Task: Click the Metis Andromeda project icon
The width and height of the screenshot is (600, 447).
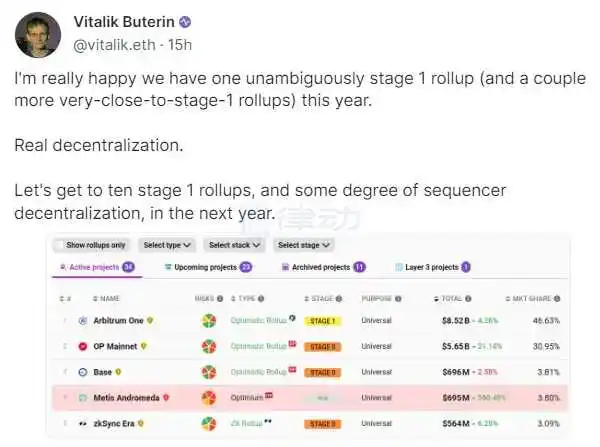Action: pos(83,397)
